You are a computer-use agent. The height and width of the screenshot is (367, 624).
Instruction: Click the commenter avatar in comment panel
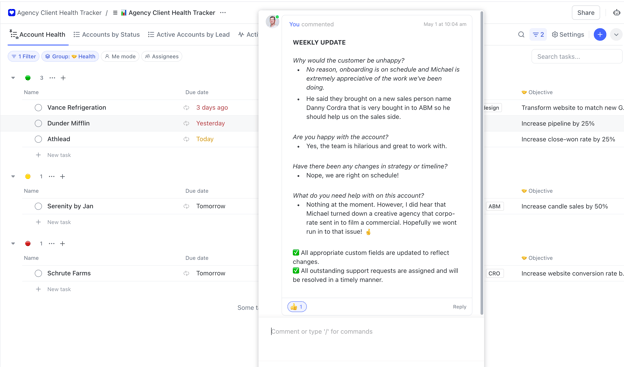coord(273,21)
